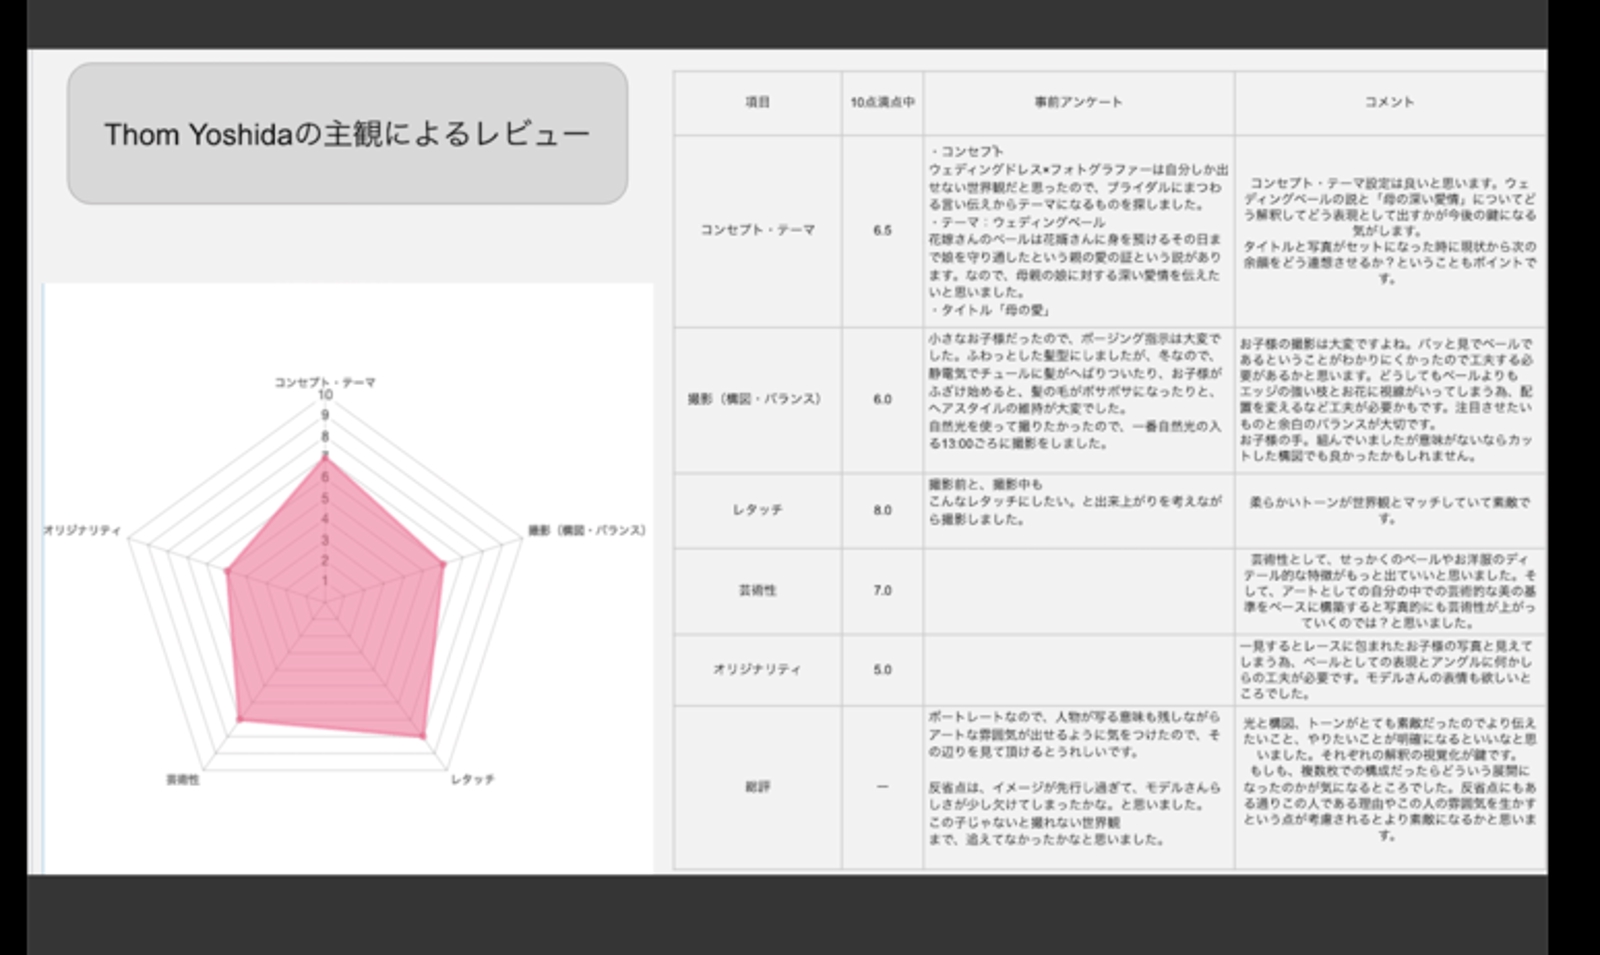Click the 'コンセプト・テーマ' table row label
The height and width of the screenshot is (955, 1600).
757,230
